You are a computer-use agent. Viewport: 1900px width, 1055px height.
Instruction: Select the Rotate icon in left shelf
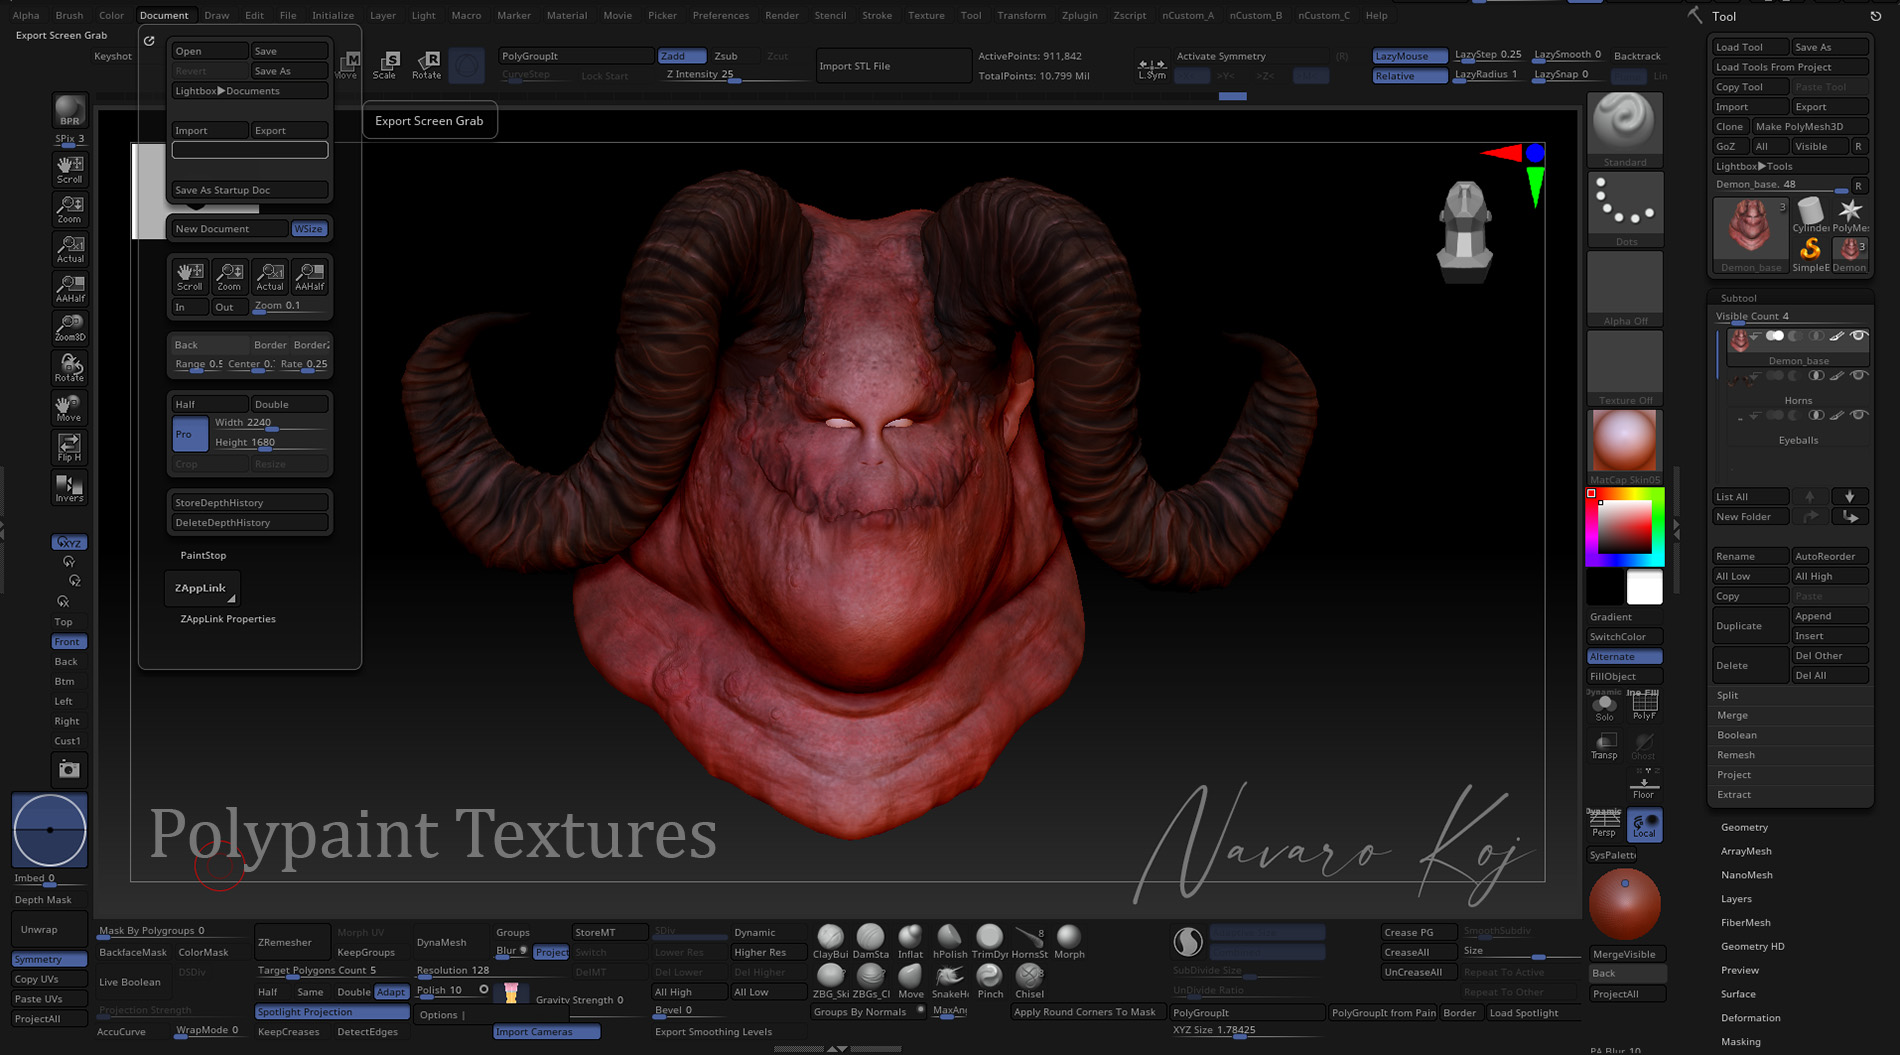[x=69, y=367]
